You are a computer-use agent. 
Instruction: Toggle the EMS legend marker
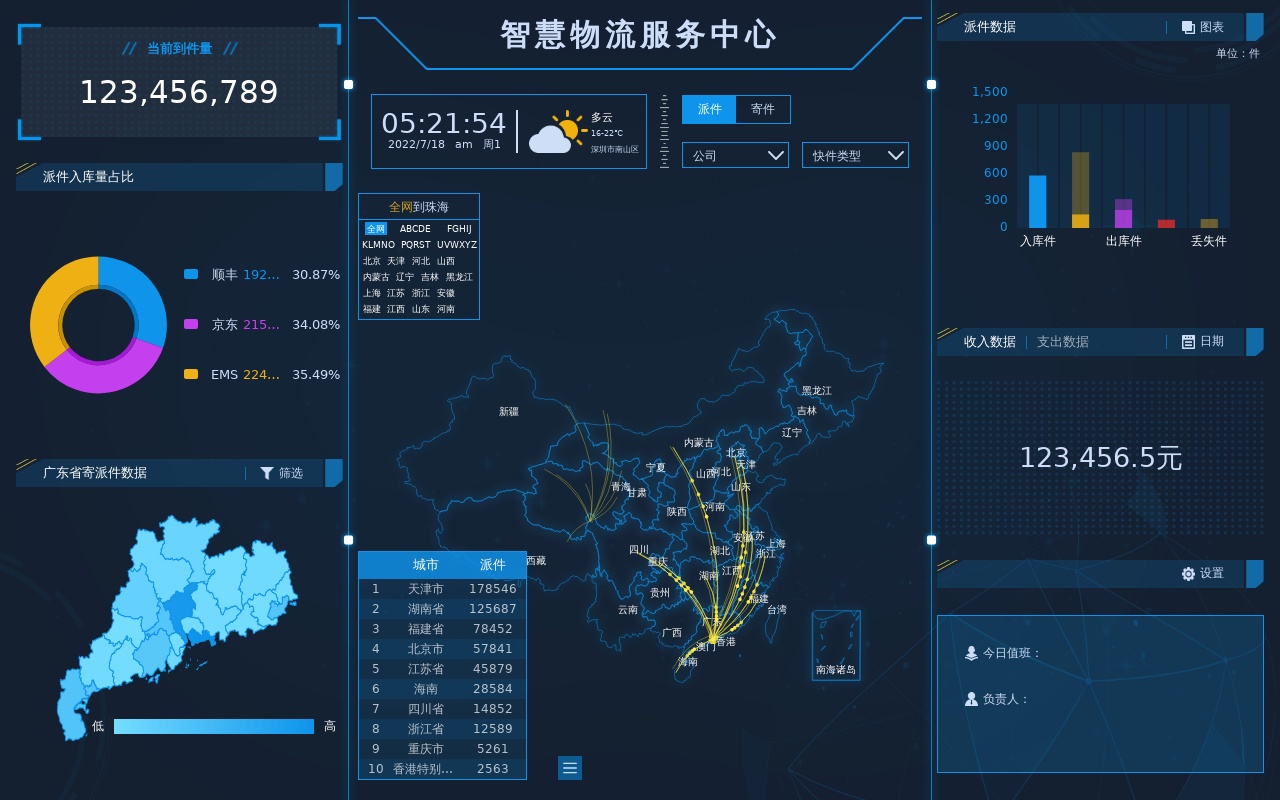[191, 374]
